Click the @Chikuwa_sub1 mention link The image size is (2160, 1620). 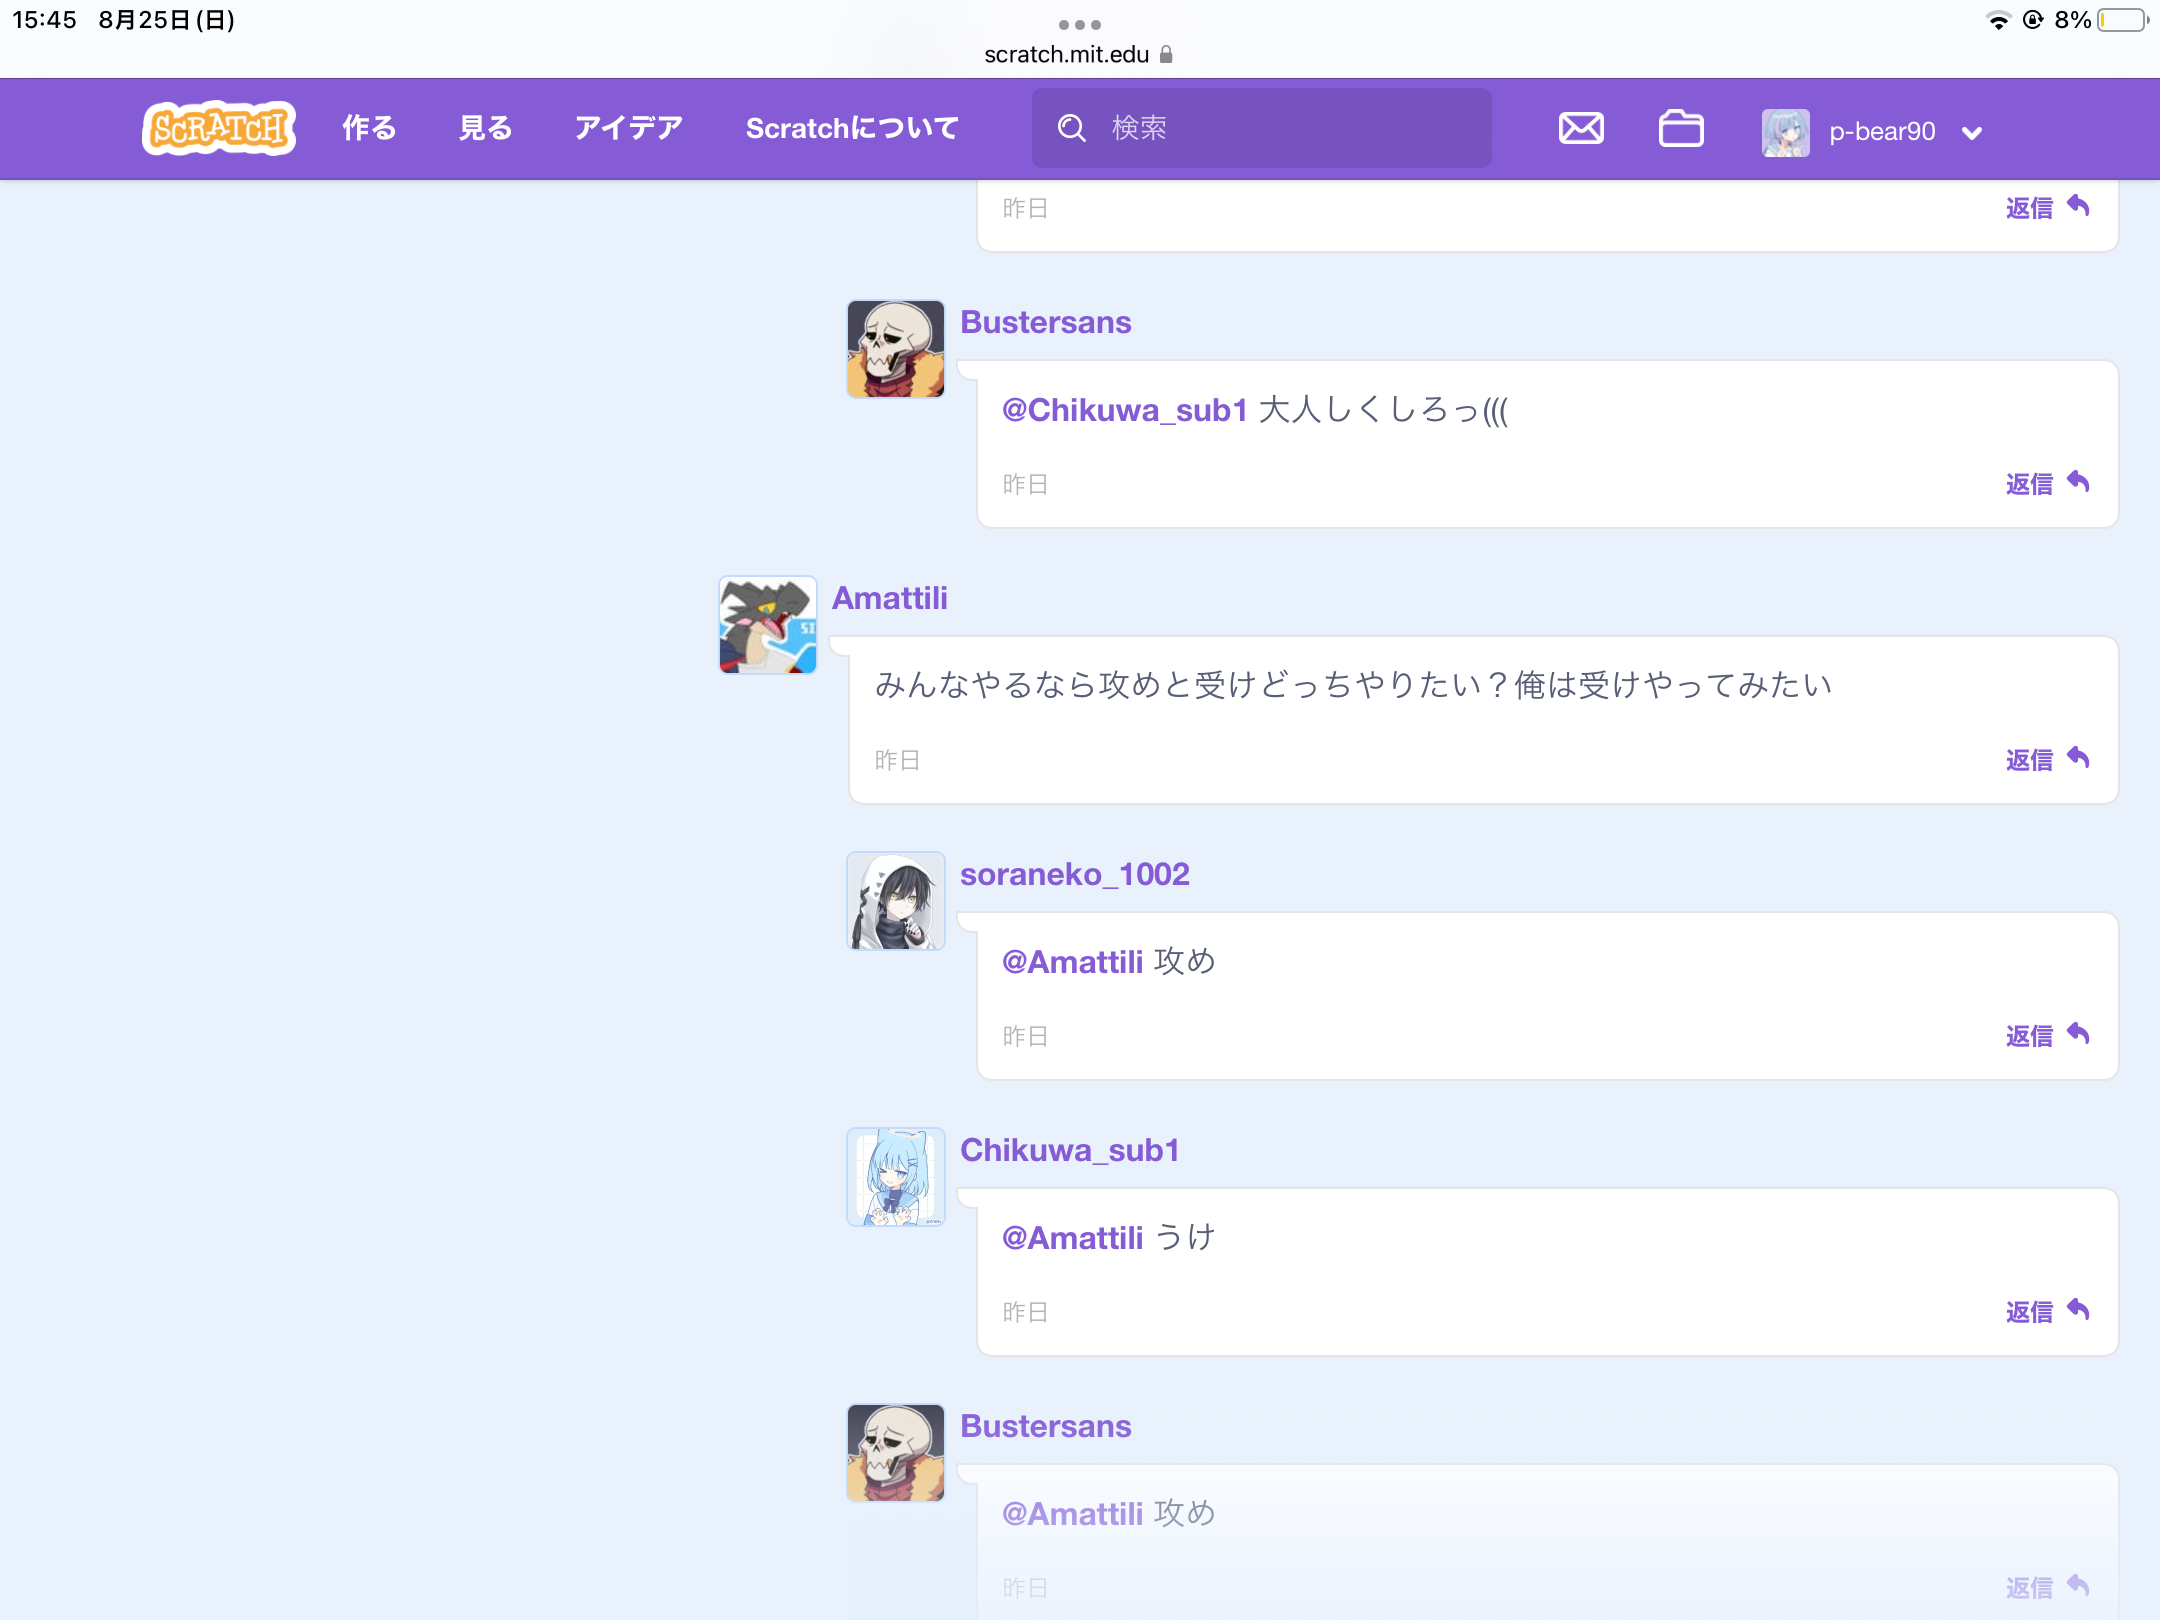click(1124, 410)
